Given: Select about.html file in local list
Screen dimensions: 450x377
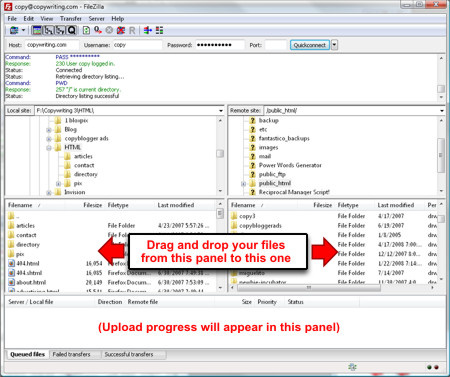Looking at the screenshot, I should pos(31,282).
